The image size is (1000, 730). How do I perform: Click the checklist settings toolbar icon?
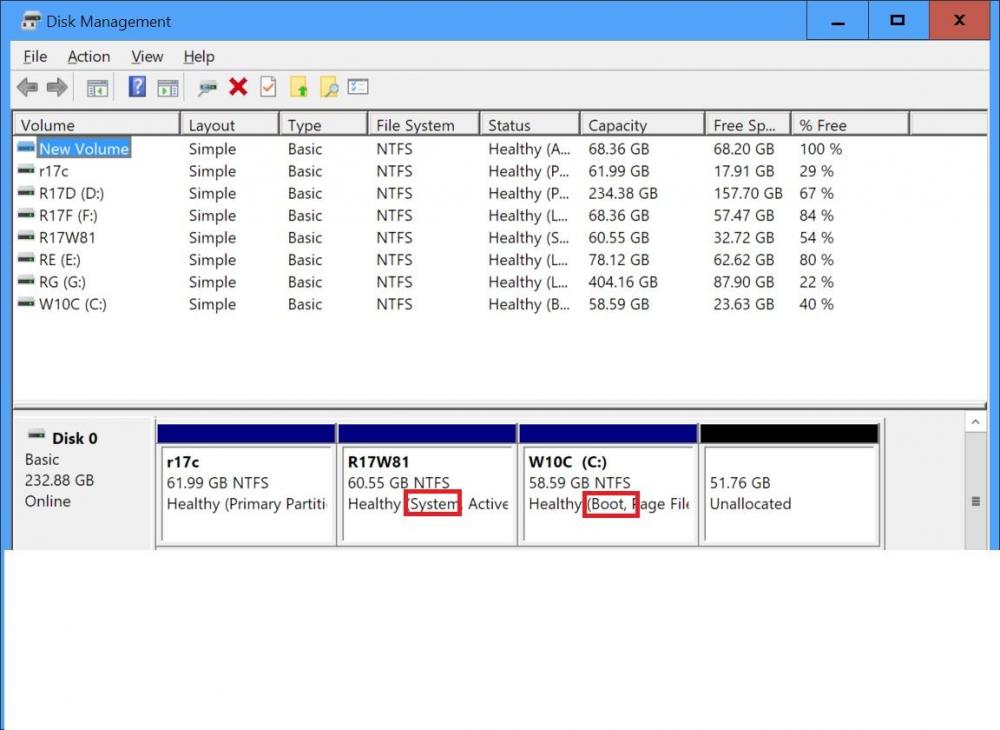pos(358,87)
